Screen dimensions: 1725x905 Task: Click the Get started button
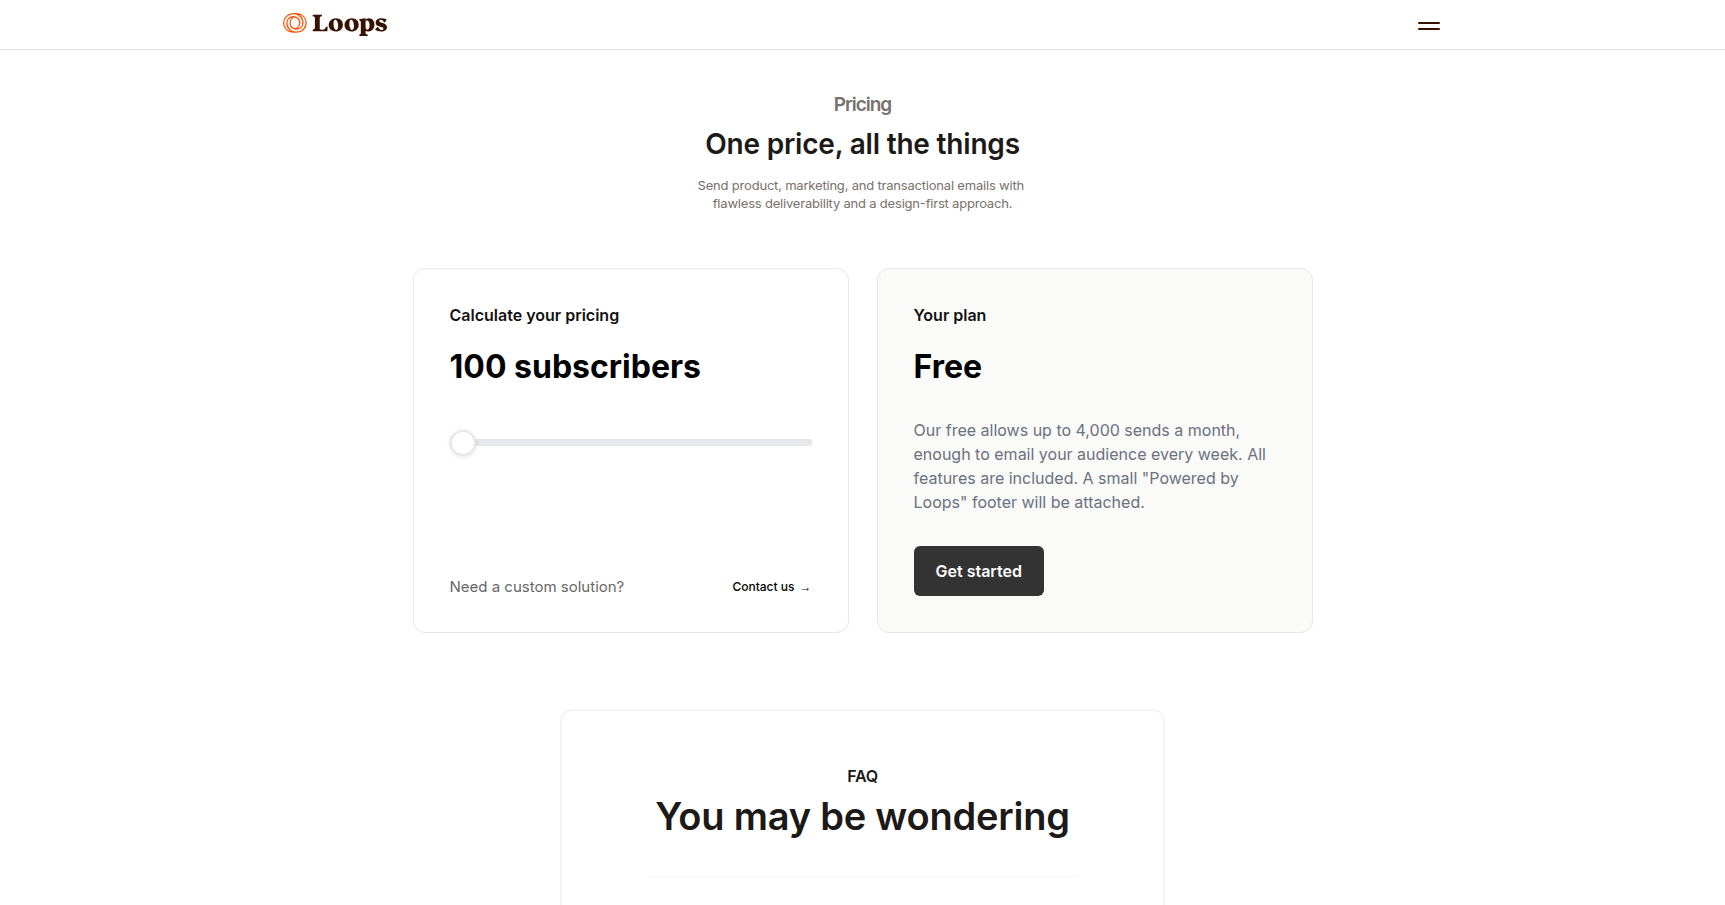coord(978,571)
